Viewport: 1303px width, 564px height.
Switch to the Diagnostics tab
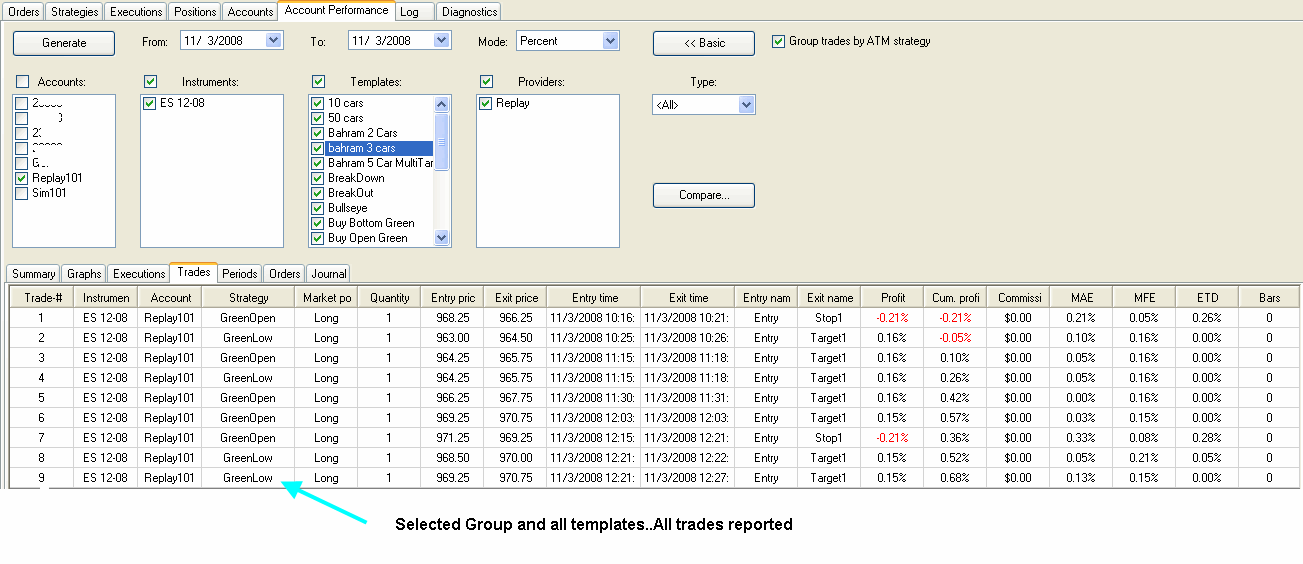469,12
